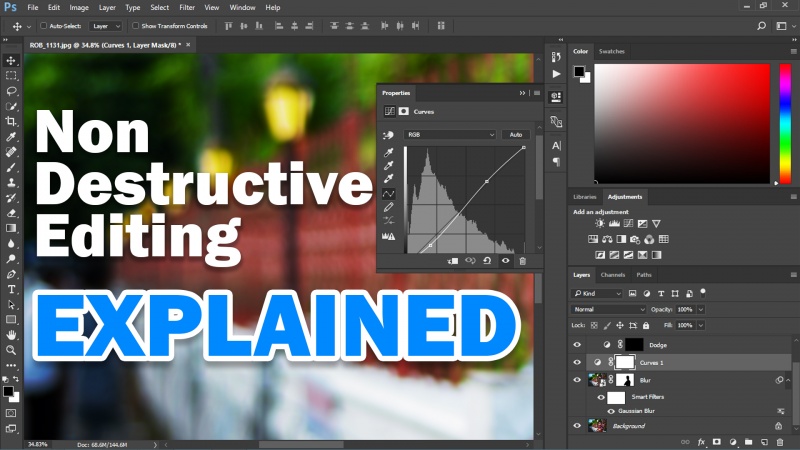Select the Brush tool
800x450 pixels.
pos(11,167)
